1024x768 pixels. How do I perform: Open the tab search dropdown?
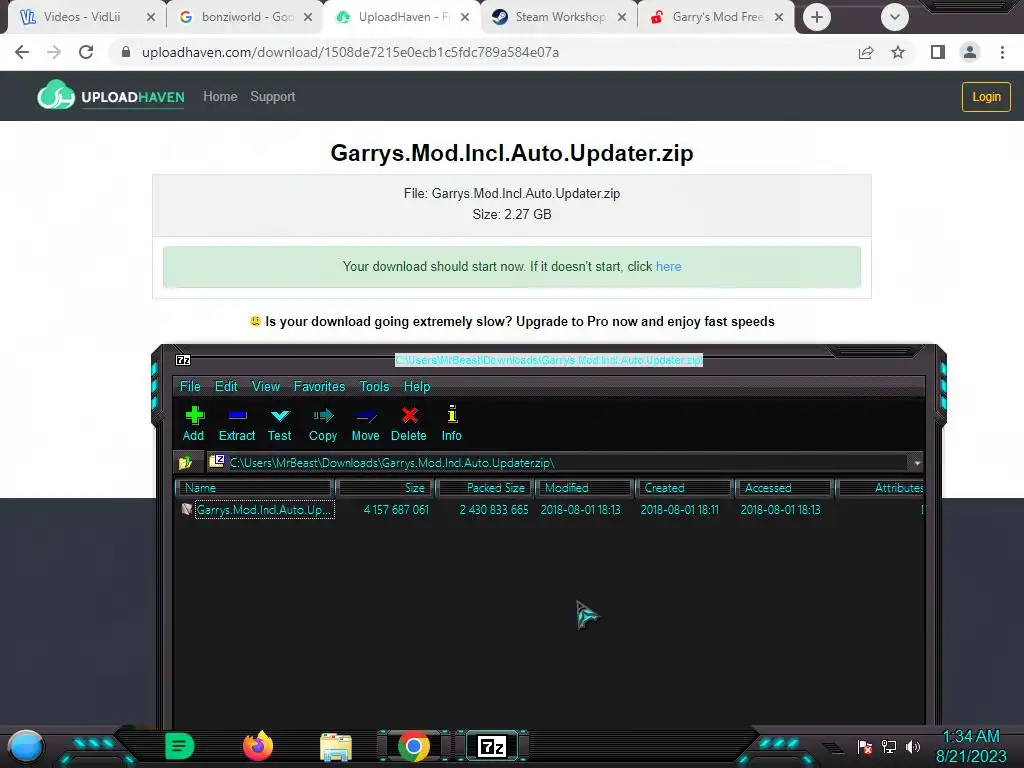click(895, 17)
